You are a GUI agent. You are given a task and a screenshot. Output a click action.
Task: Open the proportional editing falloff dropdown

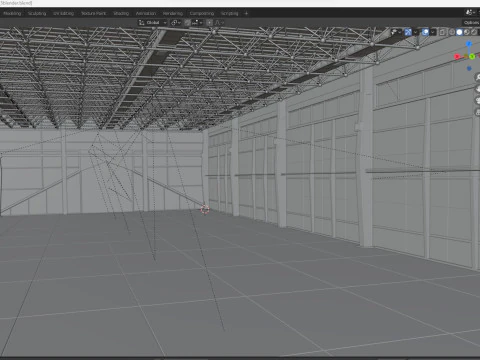pyautogui.click(x=219, y=23)
